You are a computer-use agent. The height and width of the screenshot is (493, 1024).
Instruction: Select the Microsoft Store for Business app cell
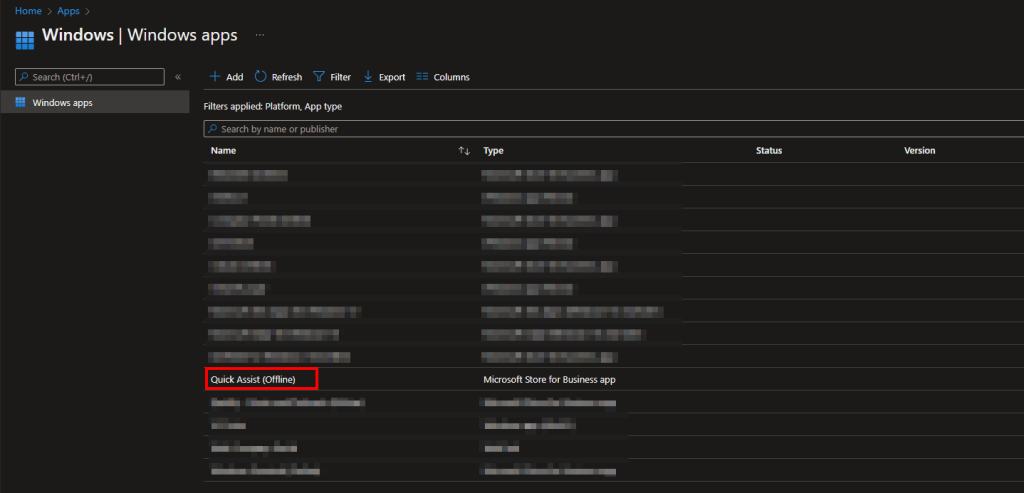(x=555, y=379)
